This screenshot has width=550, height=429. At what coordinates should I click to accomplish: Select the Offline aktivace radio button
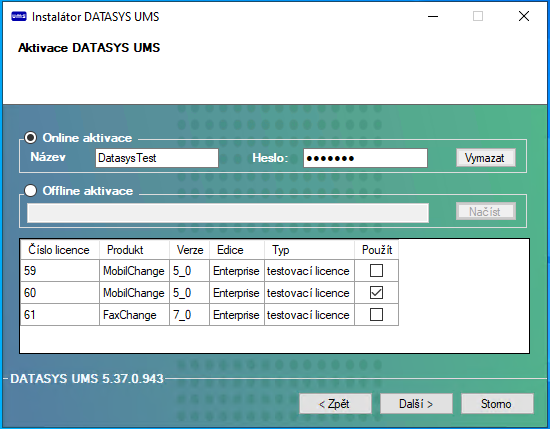(x=31, y=191)
